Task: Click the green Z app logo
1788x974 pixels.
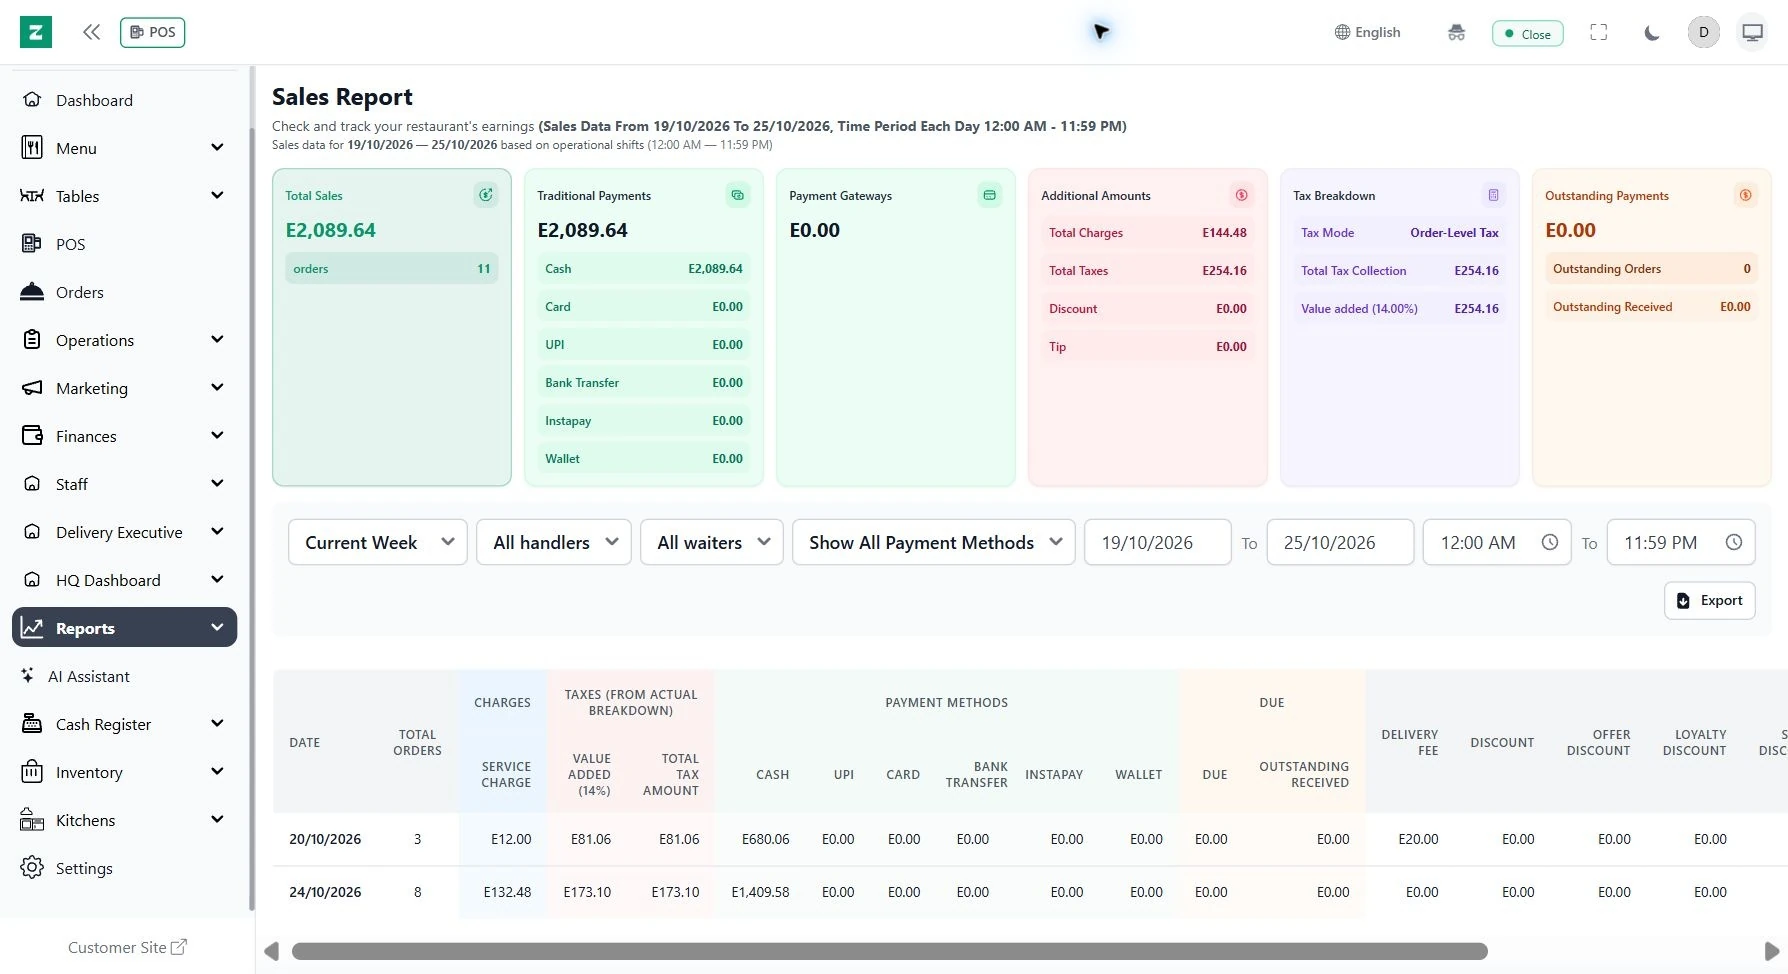Action: (36, 32)
